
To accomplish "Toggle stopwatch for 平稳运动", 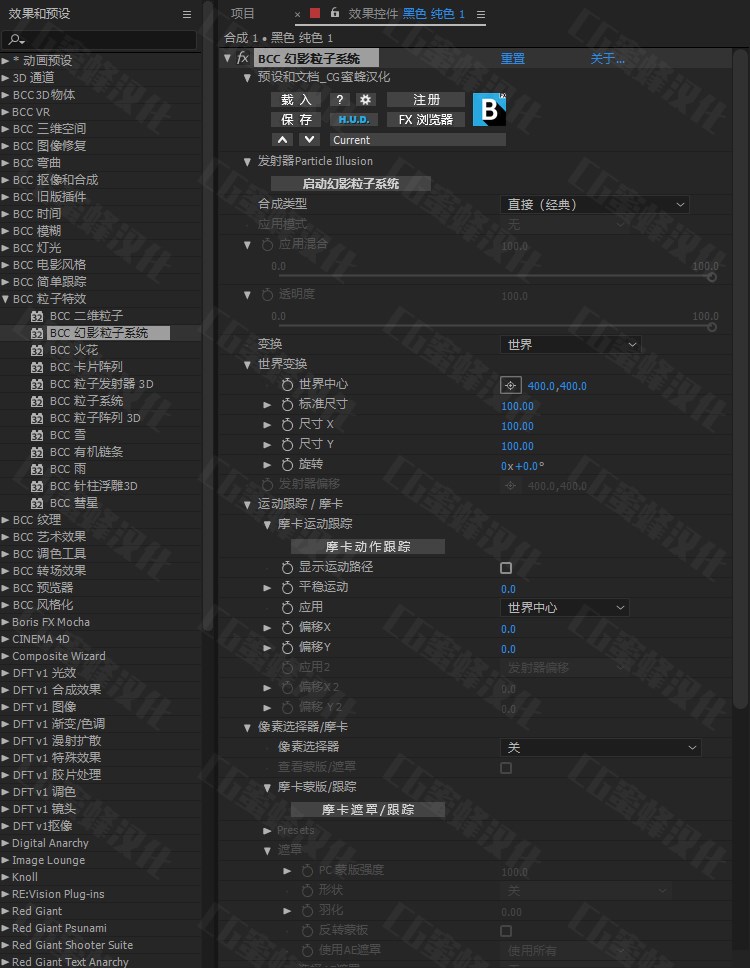I will 287,588.
